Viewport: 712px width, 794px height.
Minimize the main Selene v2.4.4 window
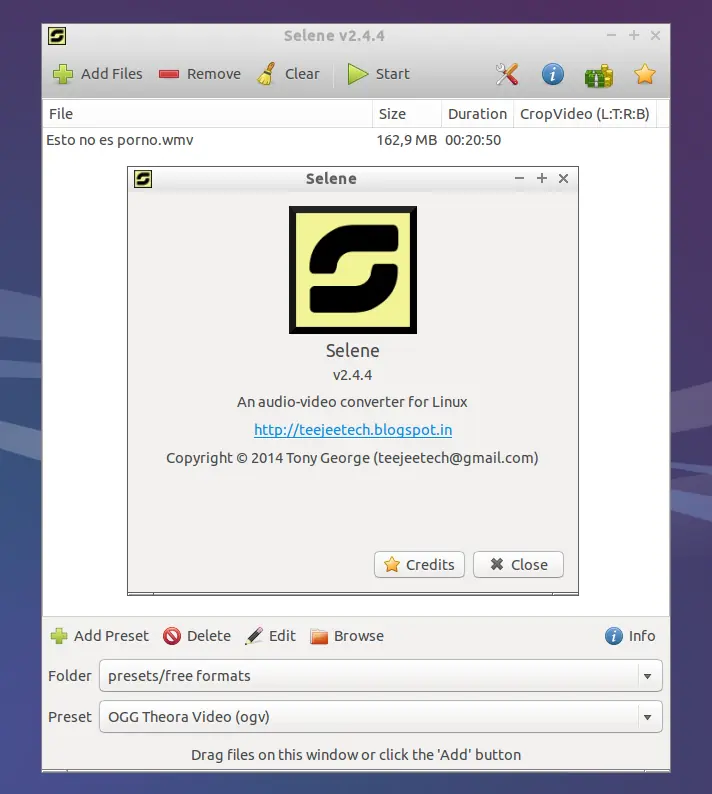(x=611, y=35)
